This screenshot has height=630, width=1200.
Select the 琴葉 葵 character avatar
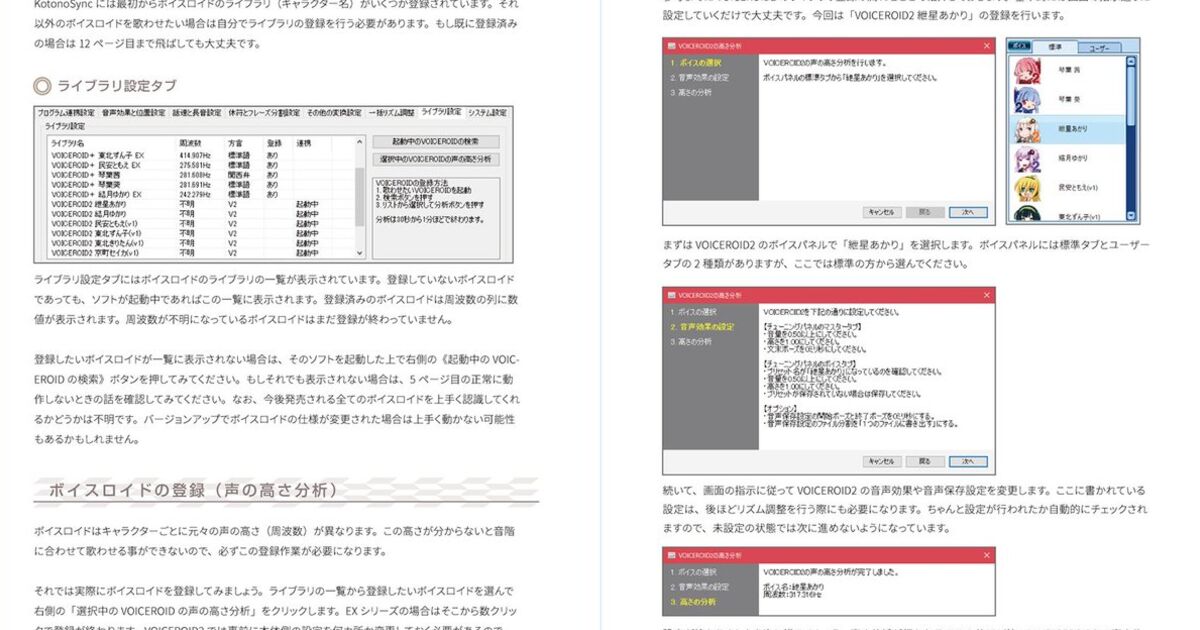1028,100
